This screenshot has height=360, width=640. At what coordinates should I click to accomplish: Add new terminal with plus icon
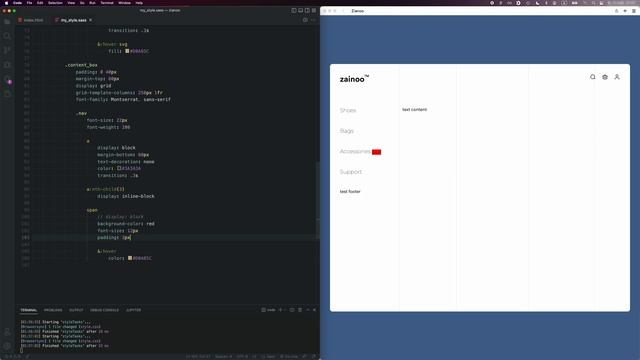point(280,310)
